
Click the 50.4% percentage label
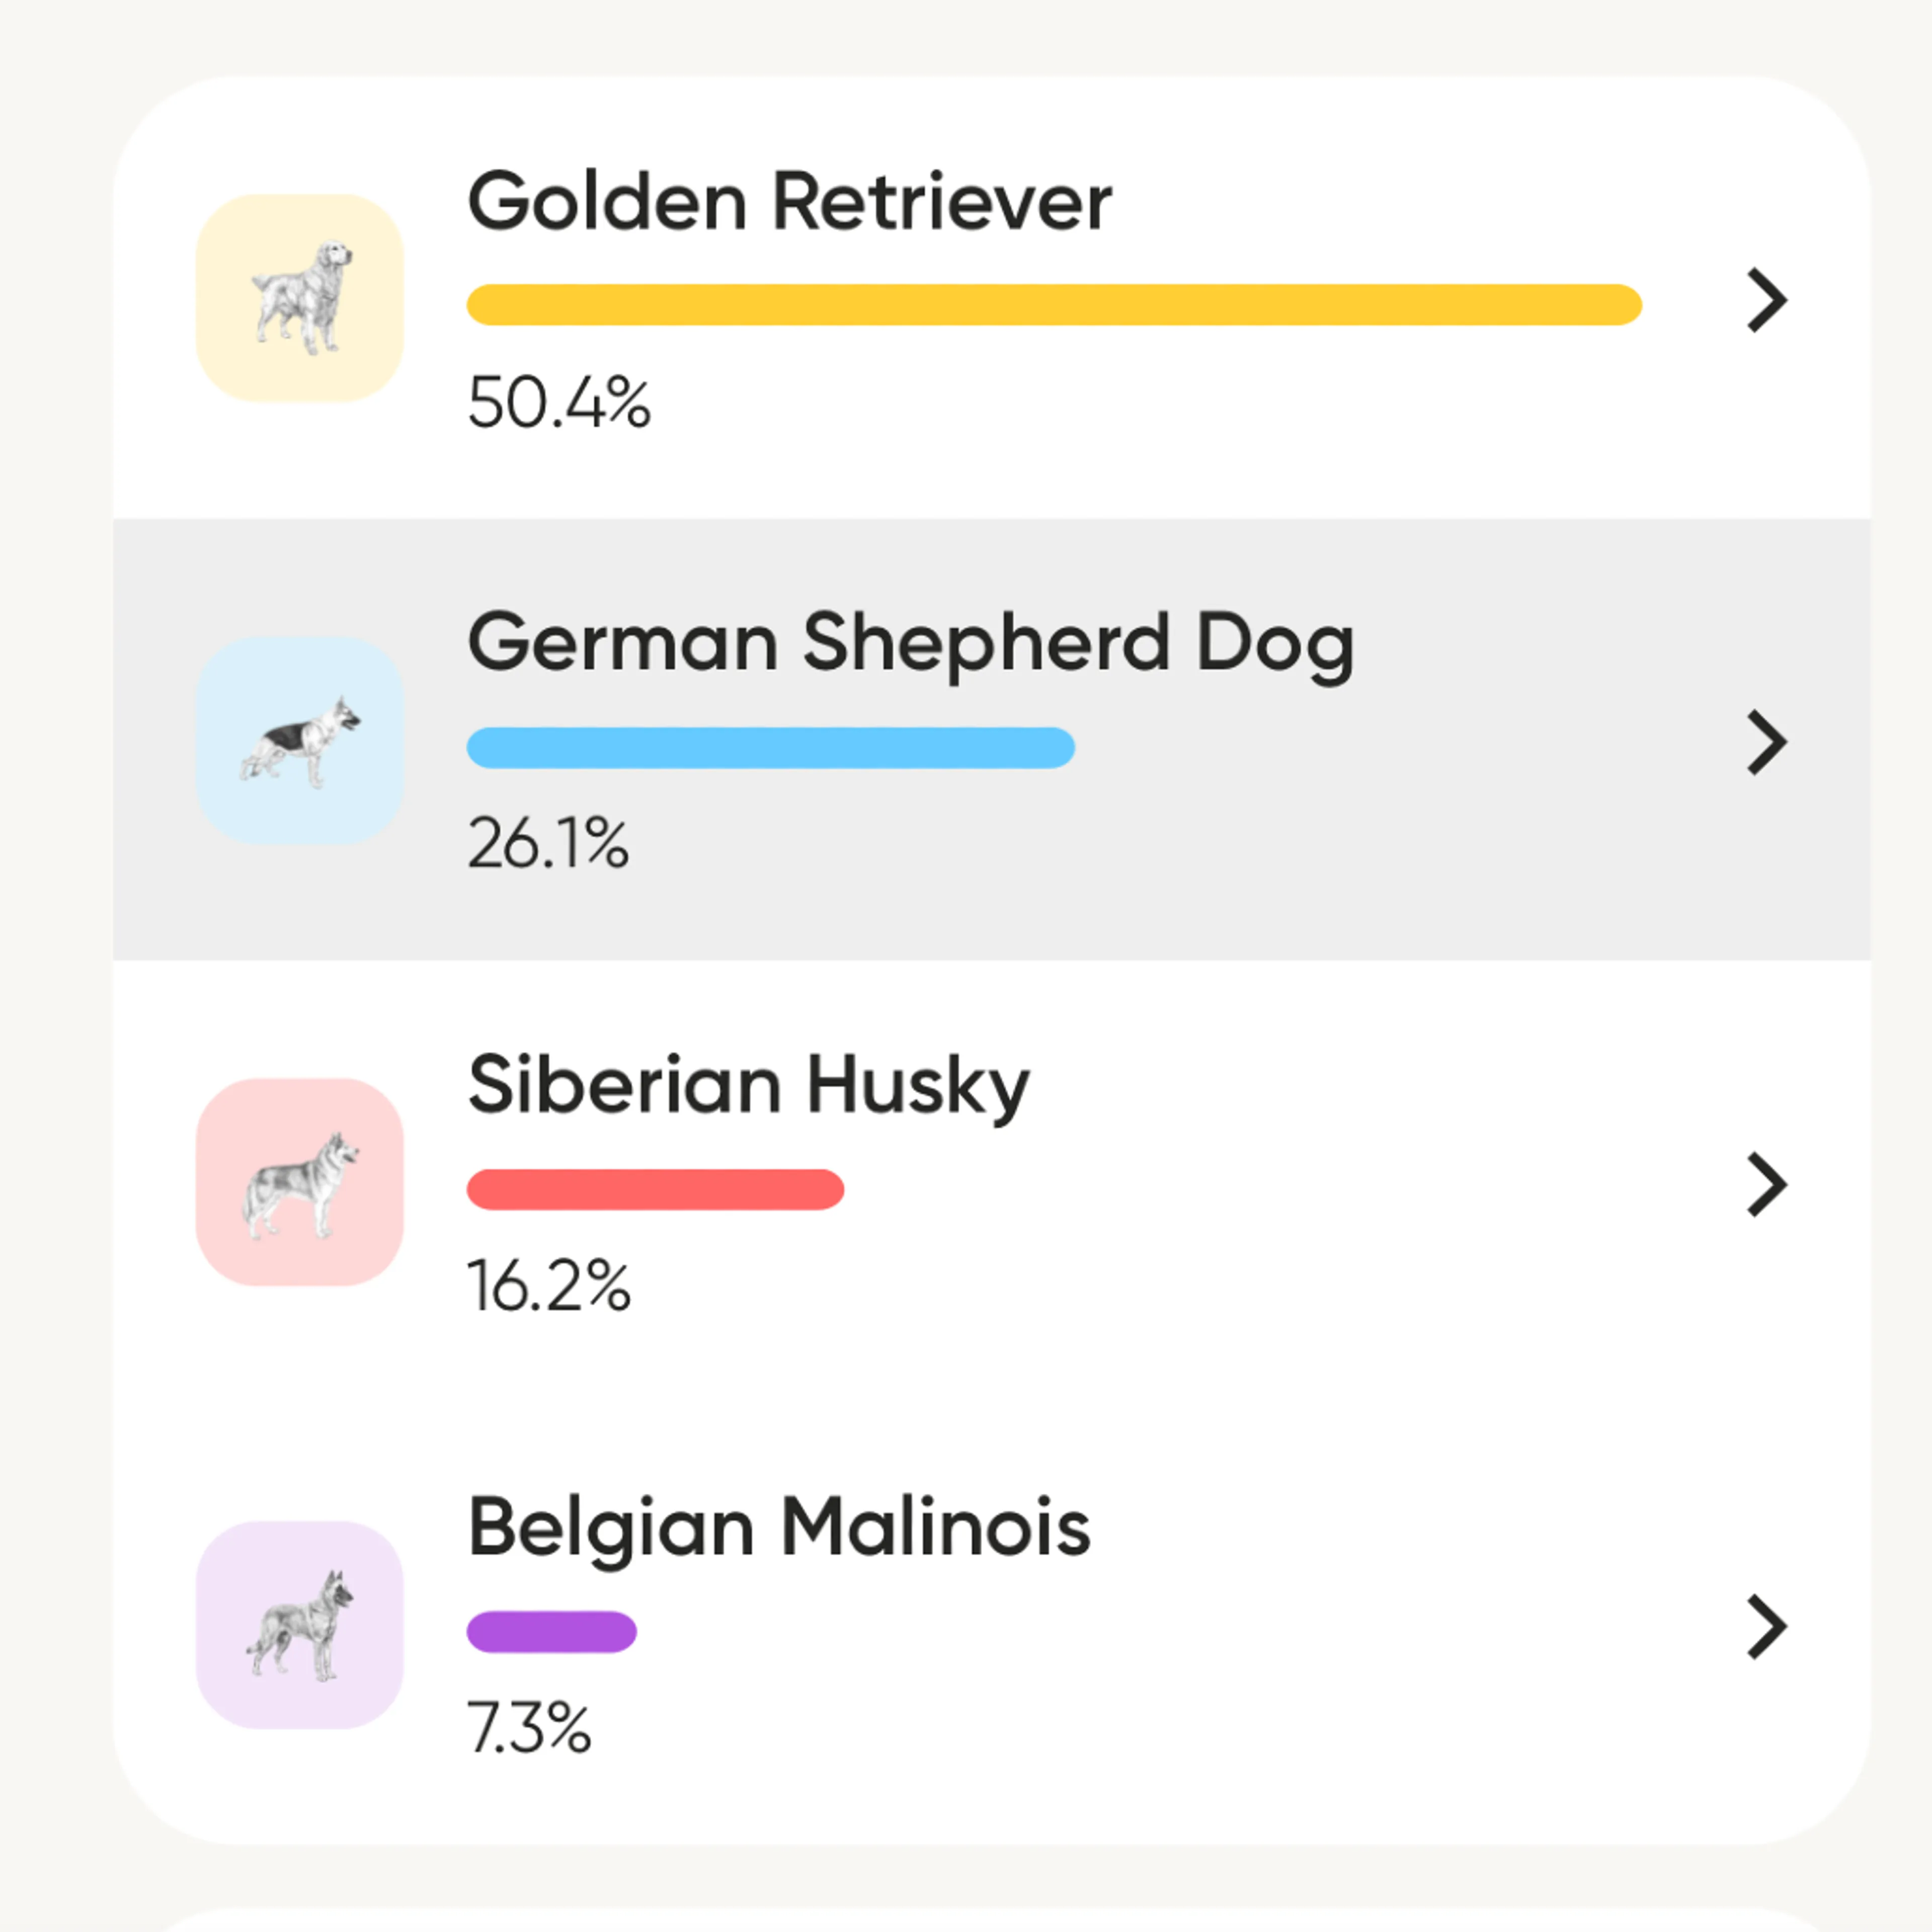[x=559, y=403]
